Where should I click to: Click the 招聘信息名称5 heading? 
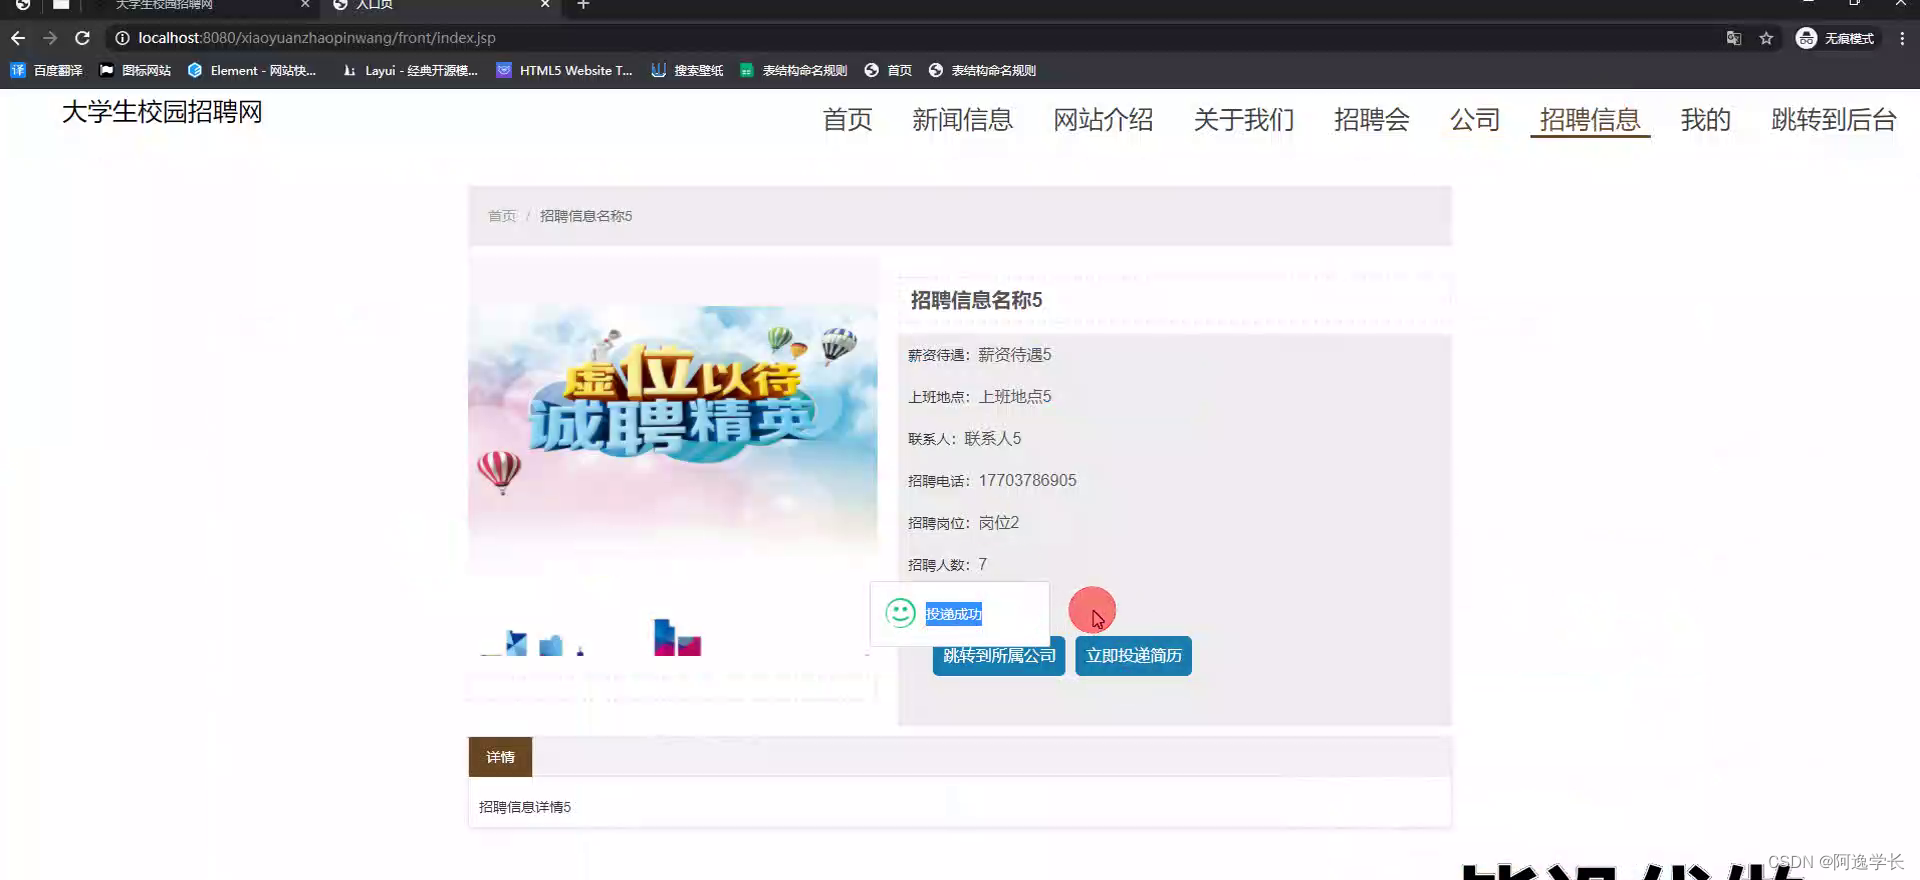pyautogui.click(x=976, y=300)
